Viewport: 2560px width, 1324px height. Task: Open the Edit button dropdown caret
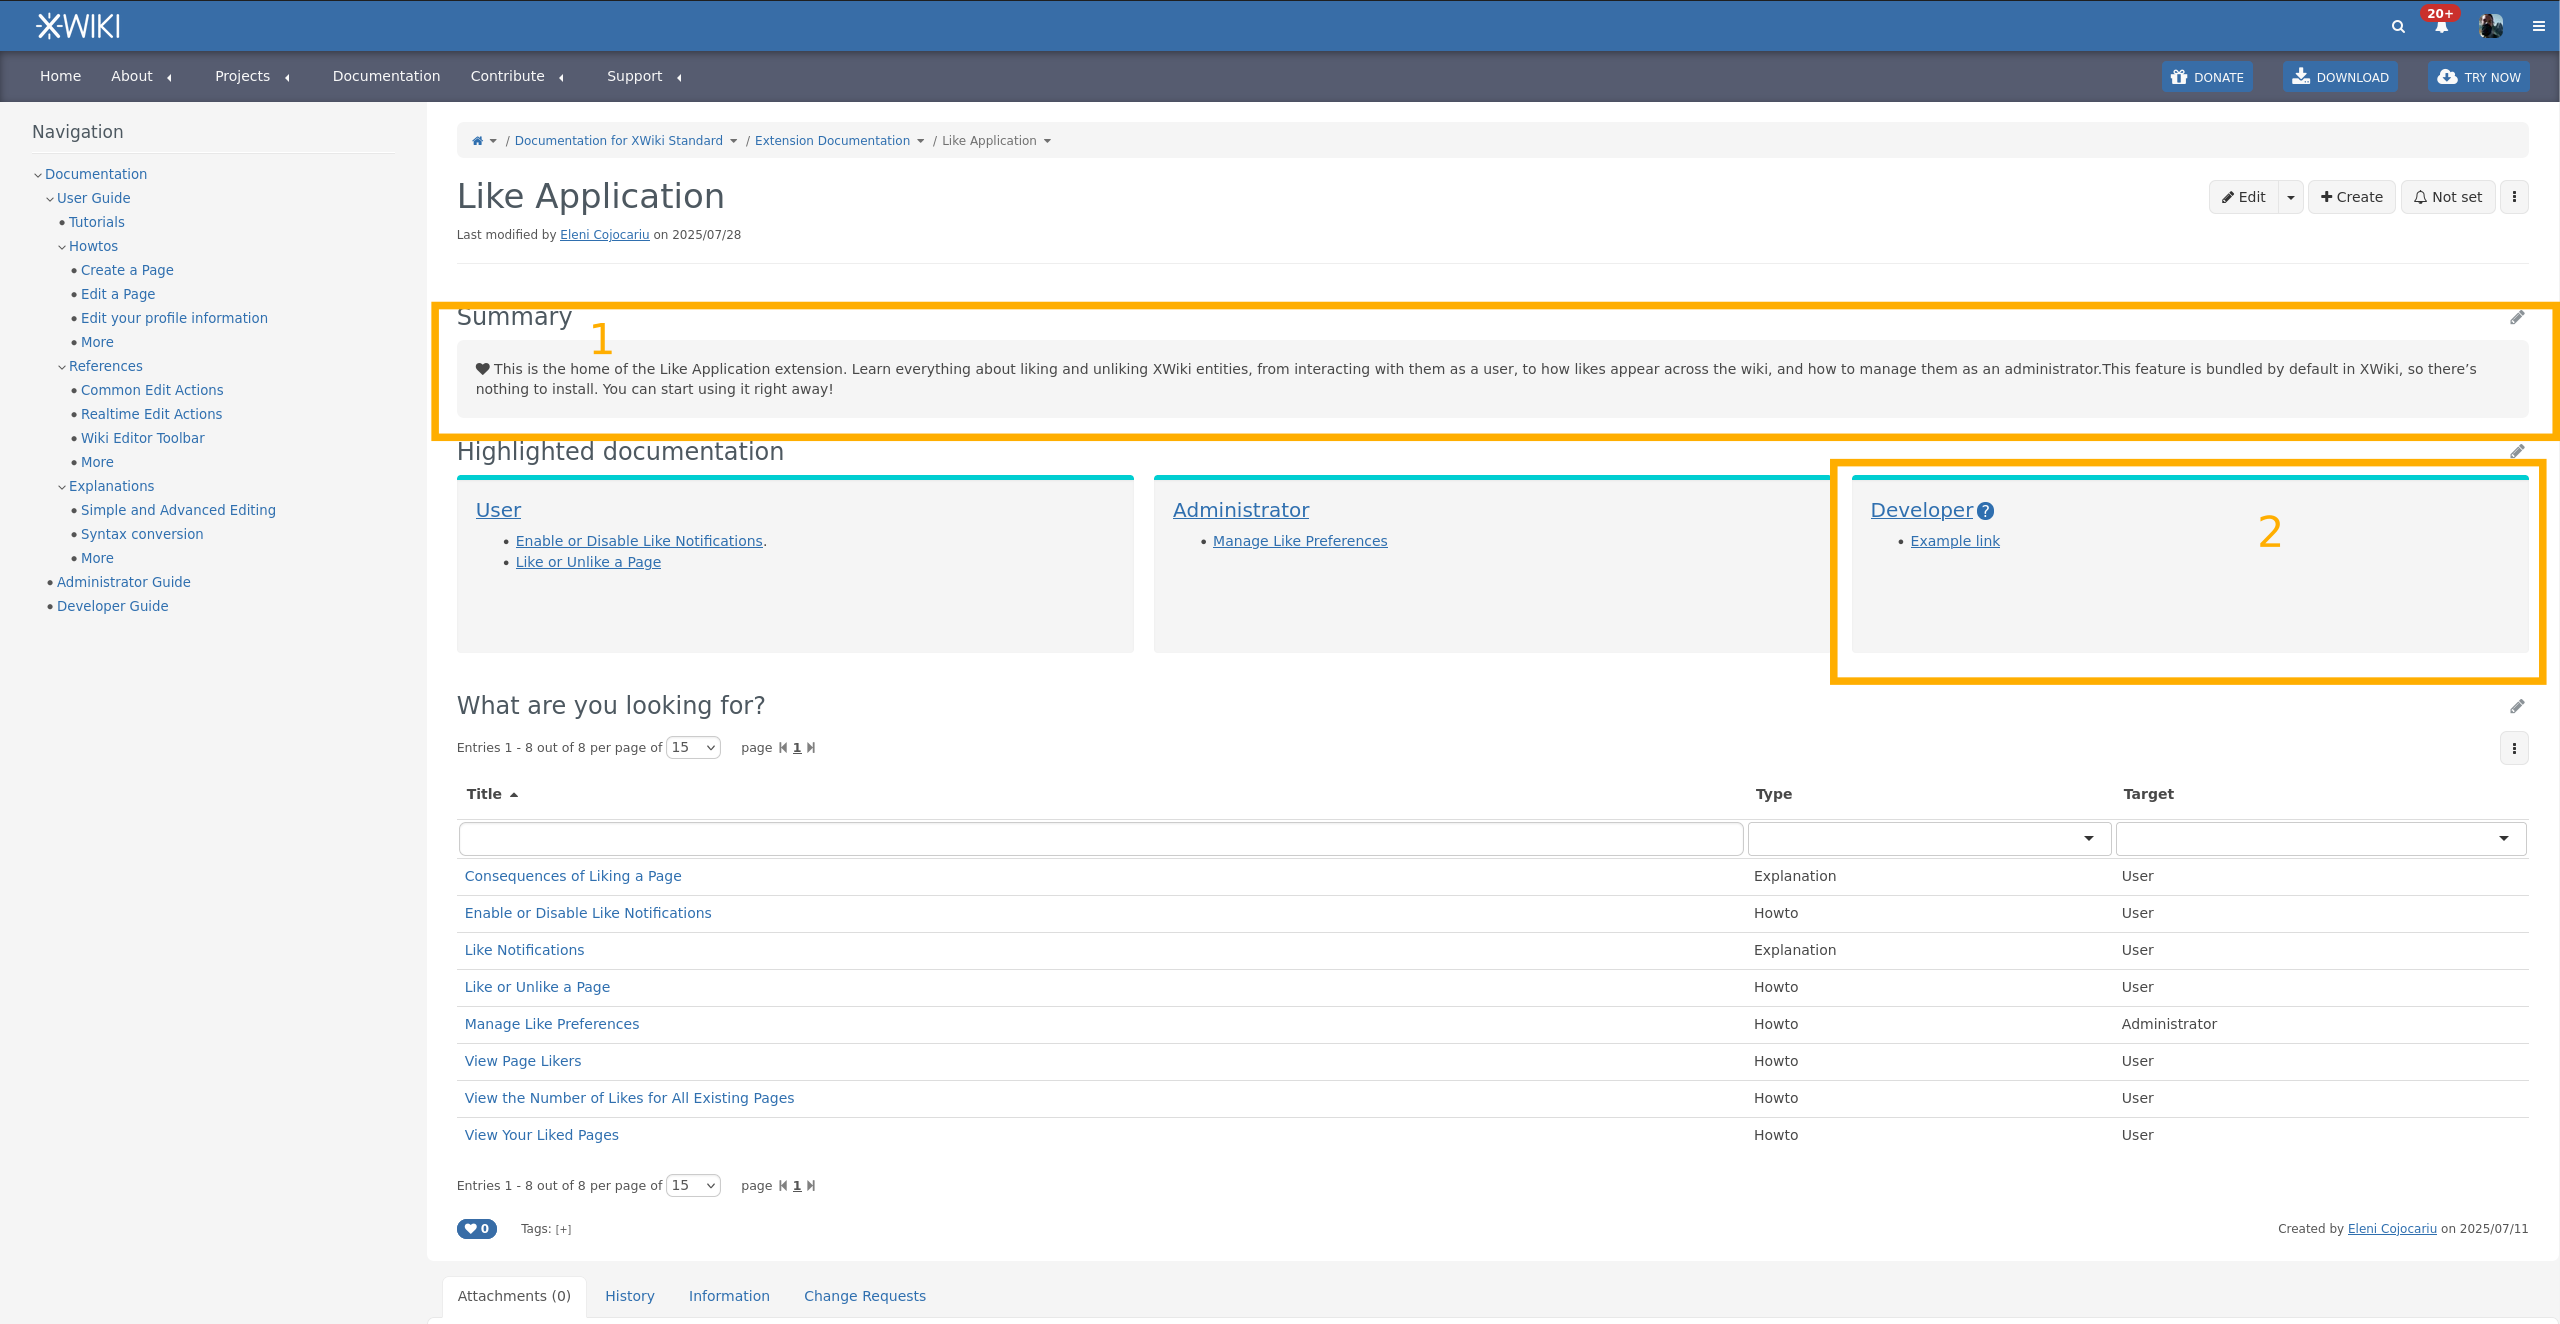coord(2291,197)
